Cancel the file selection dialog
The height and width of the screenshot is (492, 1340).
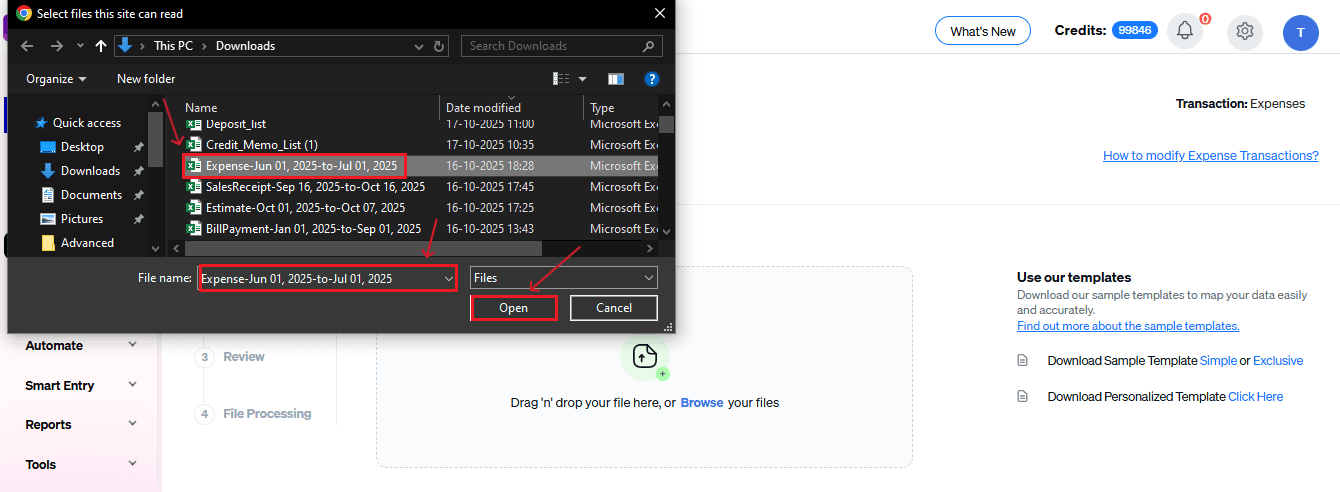click(614, 308)
